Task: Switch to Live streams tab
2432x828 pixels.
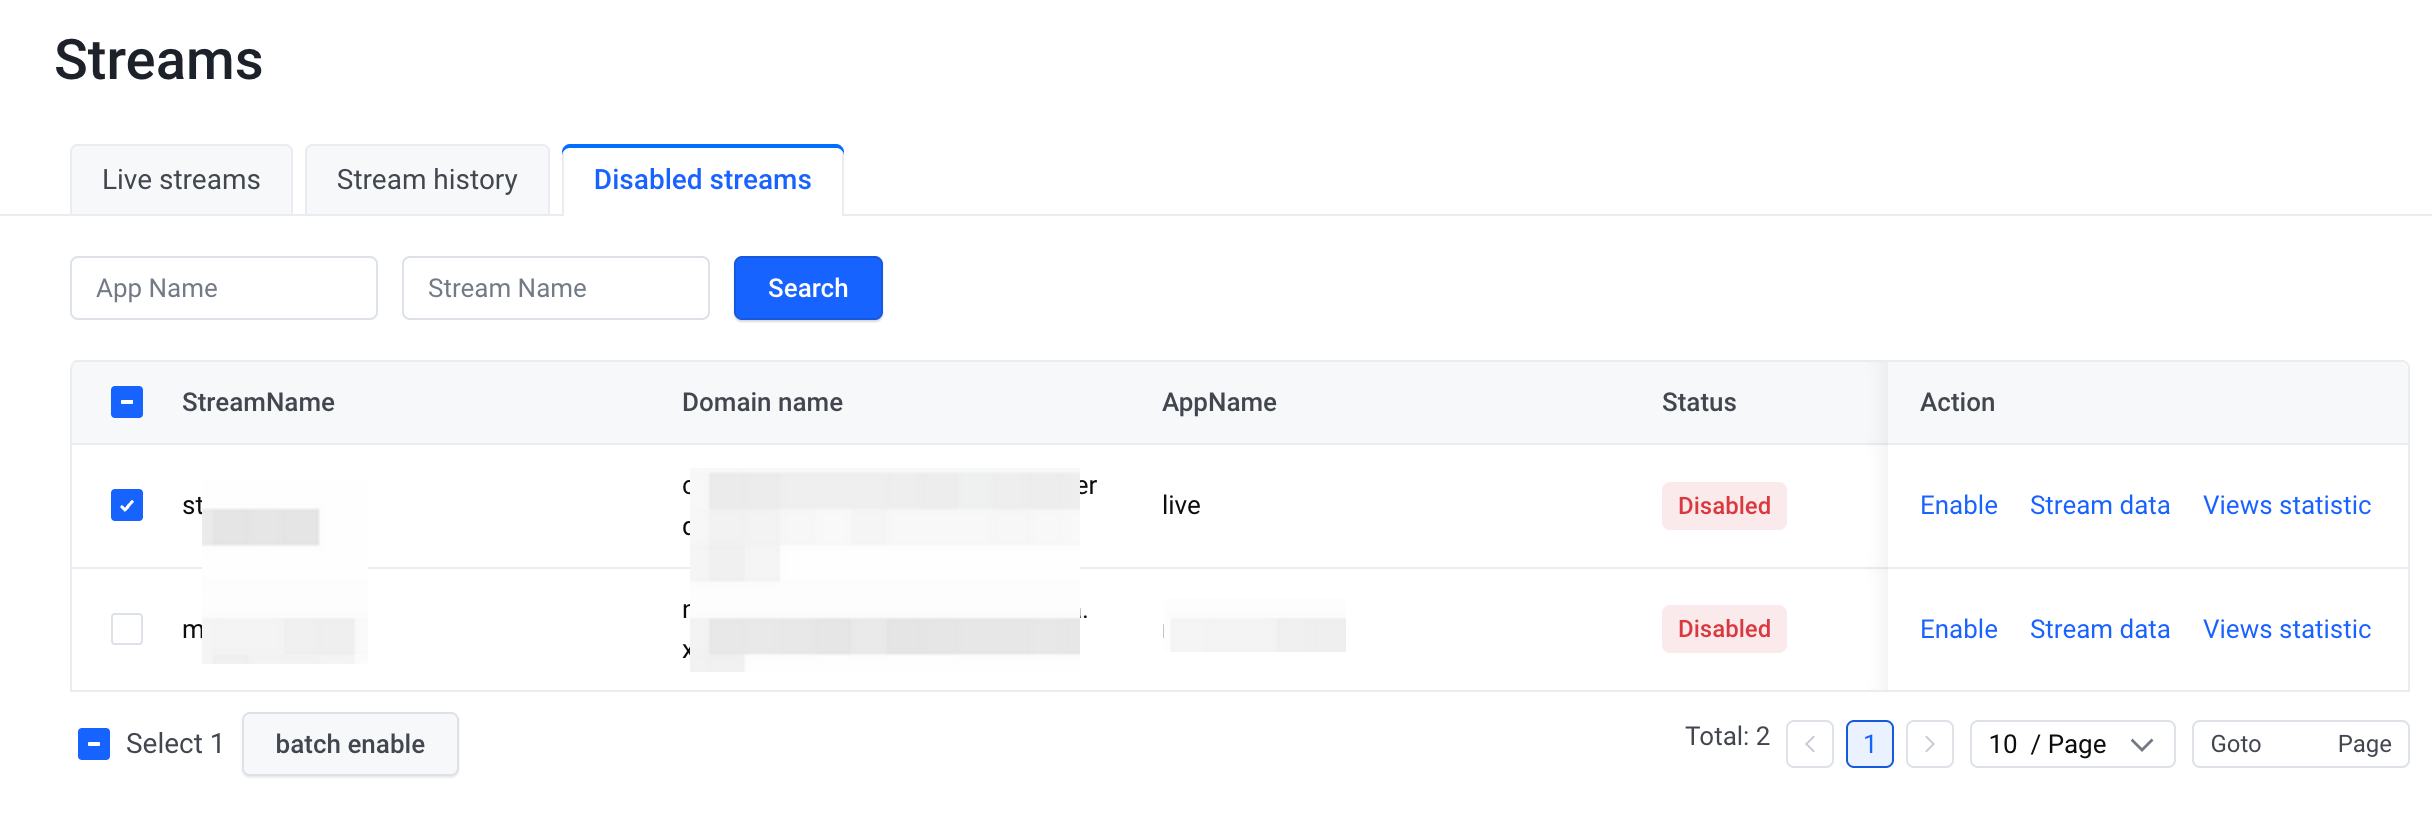Action: [x=181, y=180]
